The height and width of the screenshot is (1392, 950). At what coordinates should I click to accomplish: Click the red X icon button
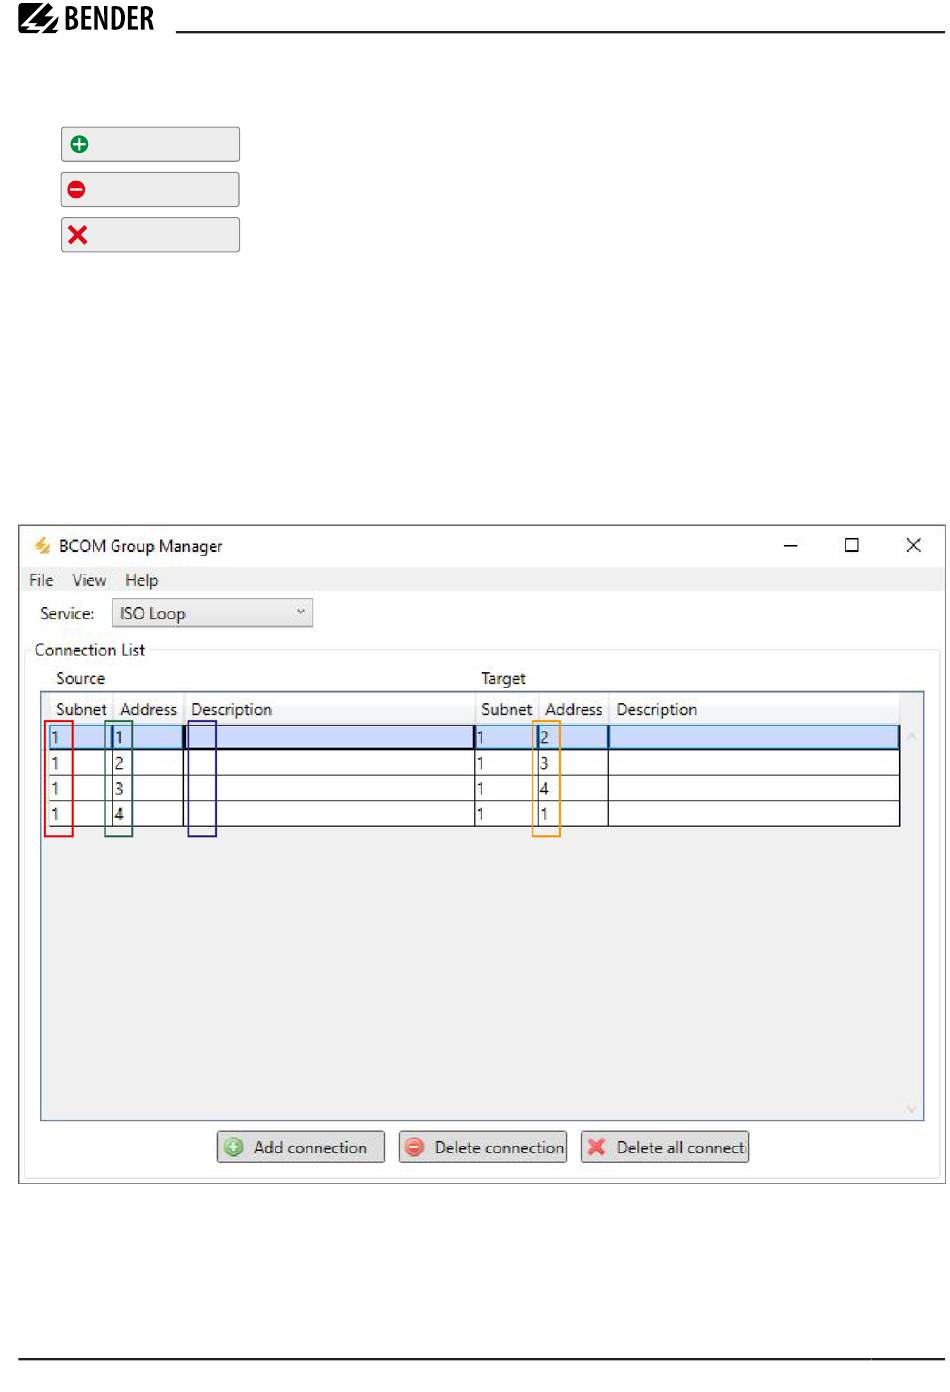(150, 235)
